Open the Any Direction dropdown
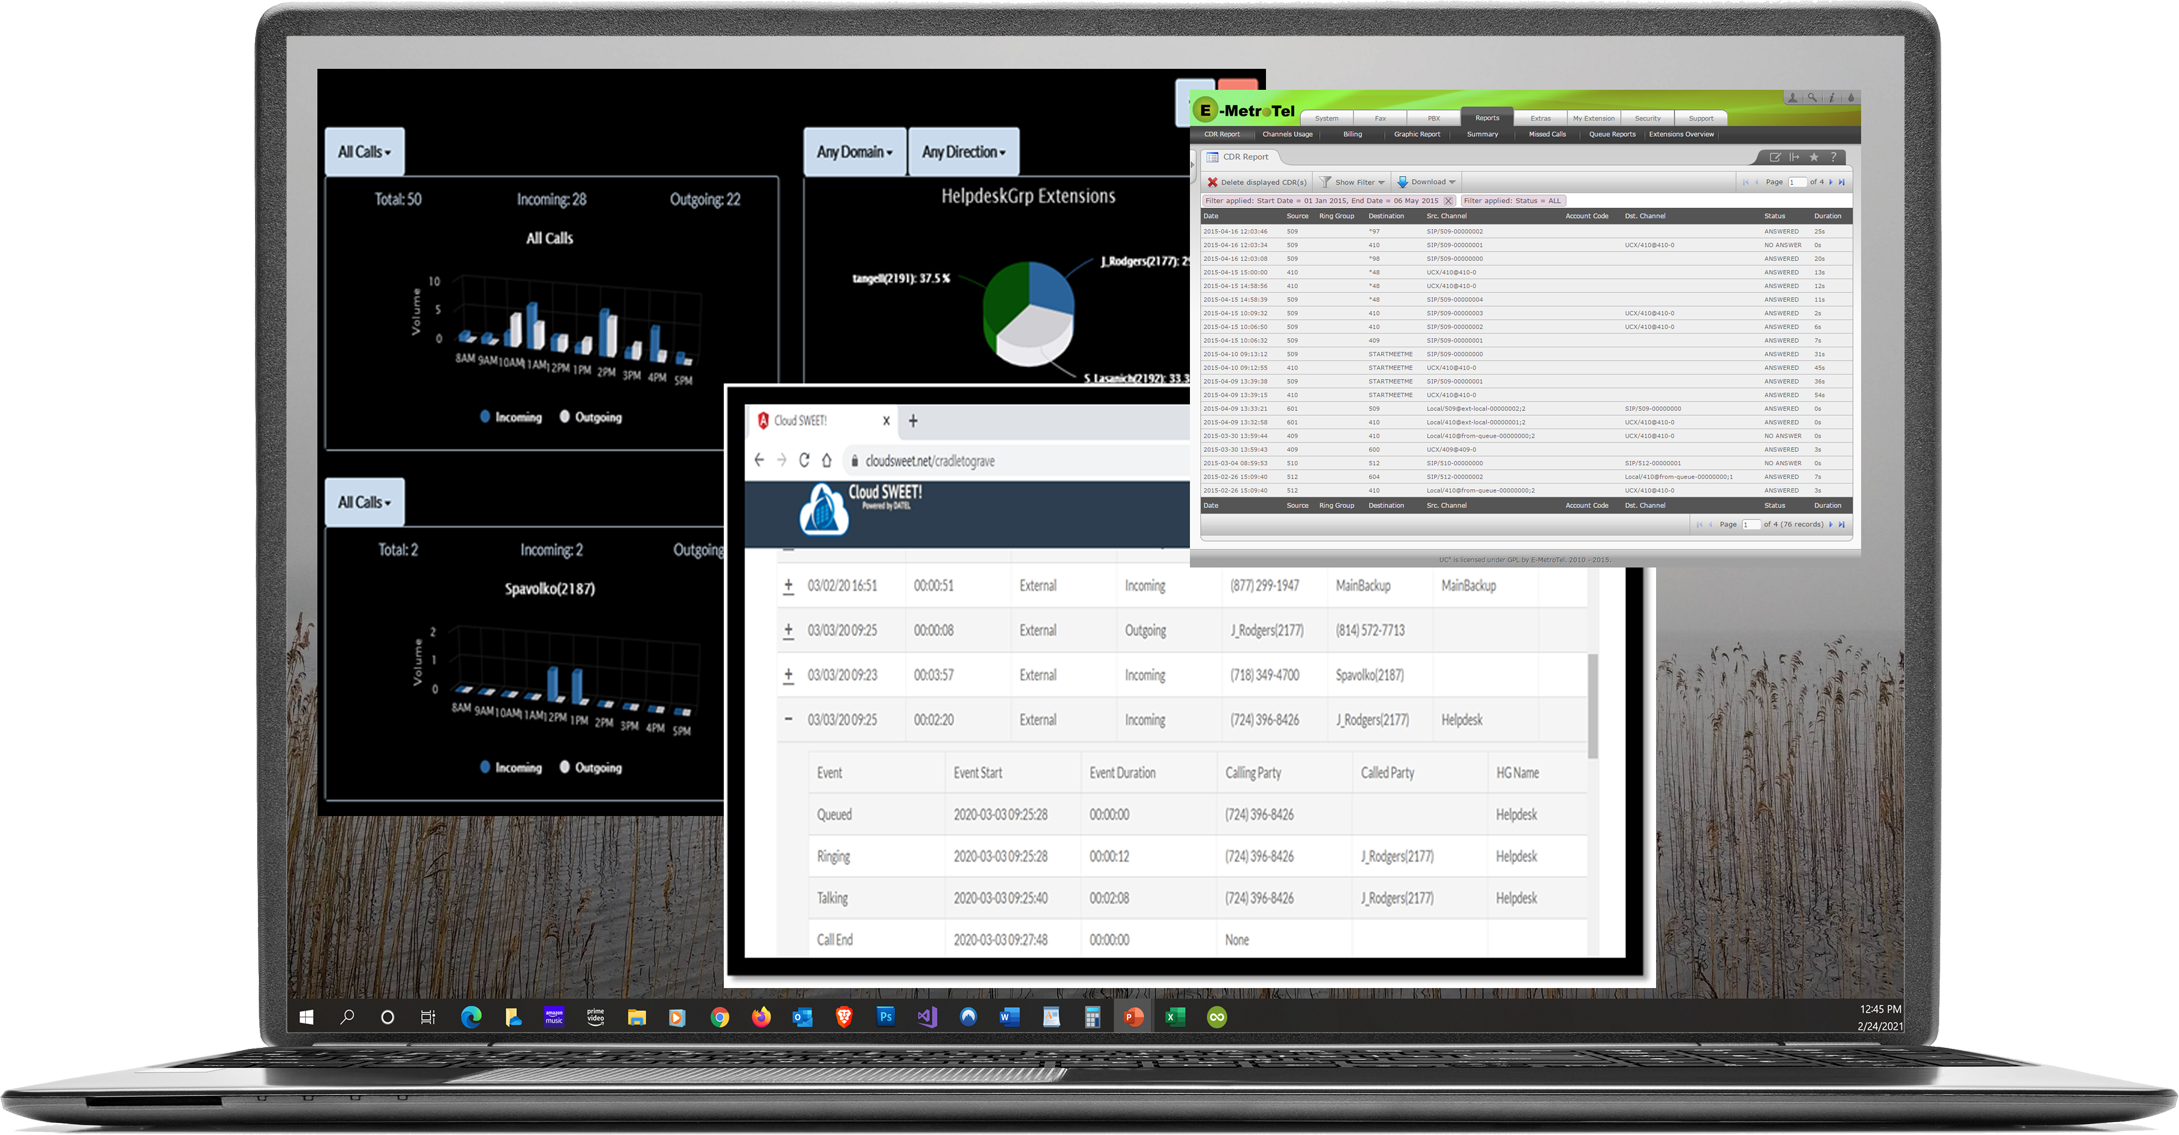The image size is (2179, 1135). tap(964, 152)
